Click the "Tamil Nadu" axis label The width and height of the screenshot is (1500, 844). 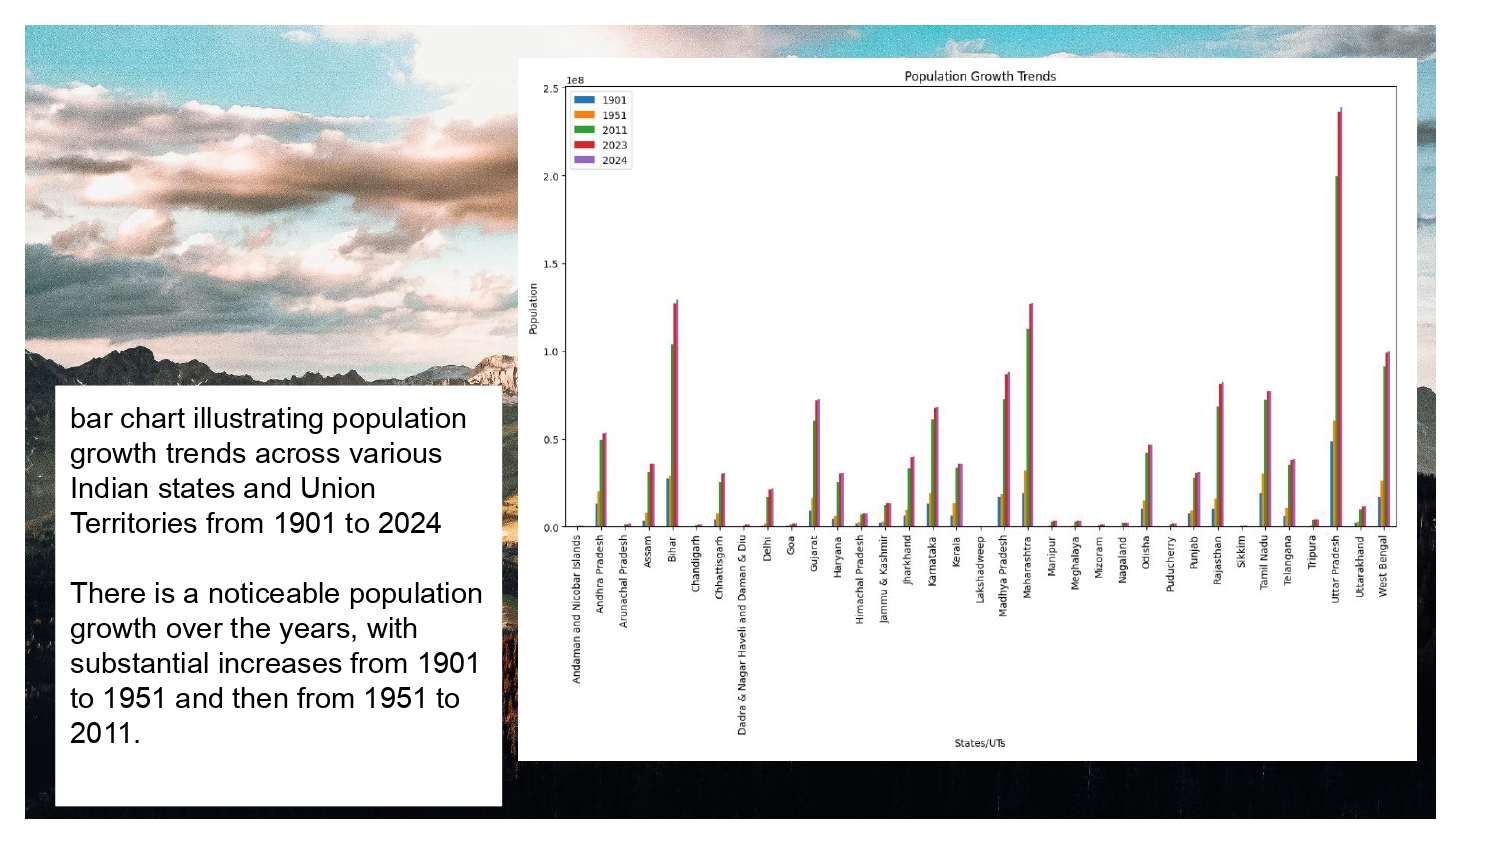(x=1264, y=562)
